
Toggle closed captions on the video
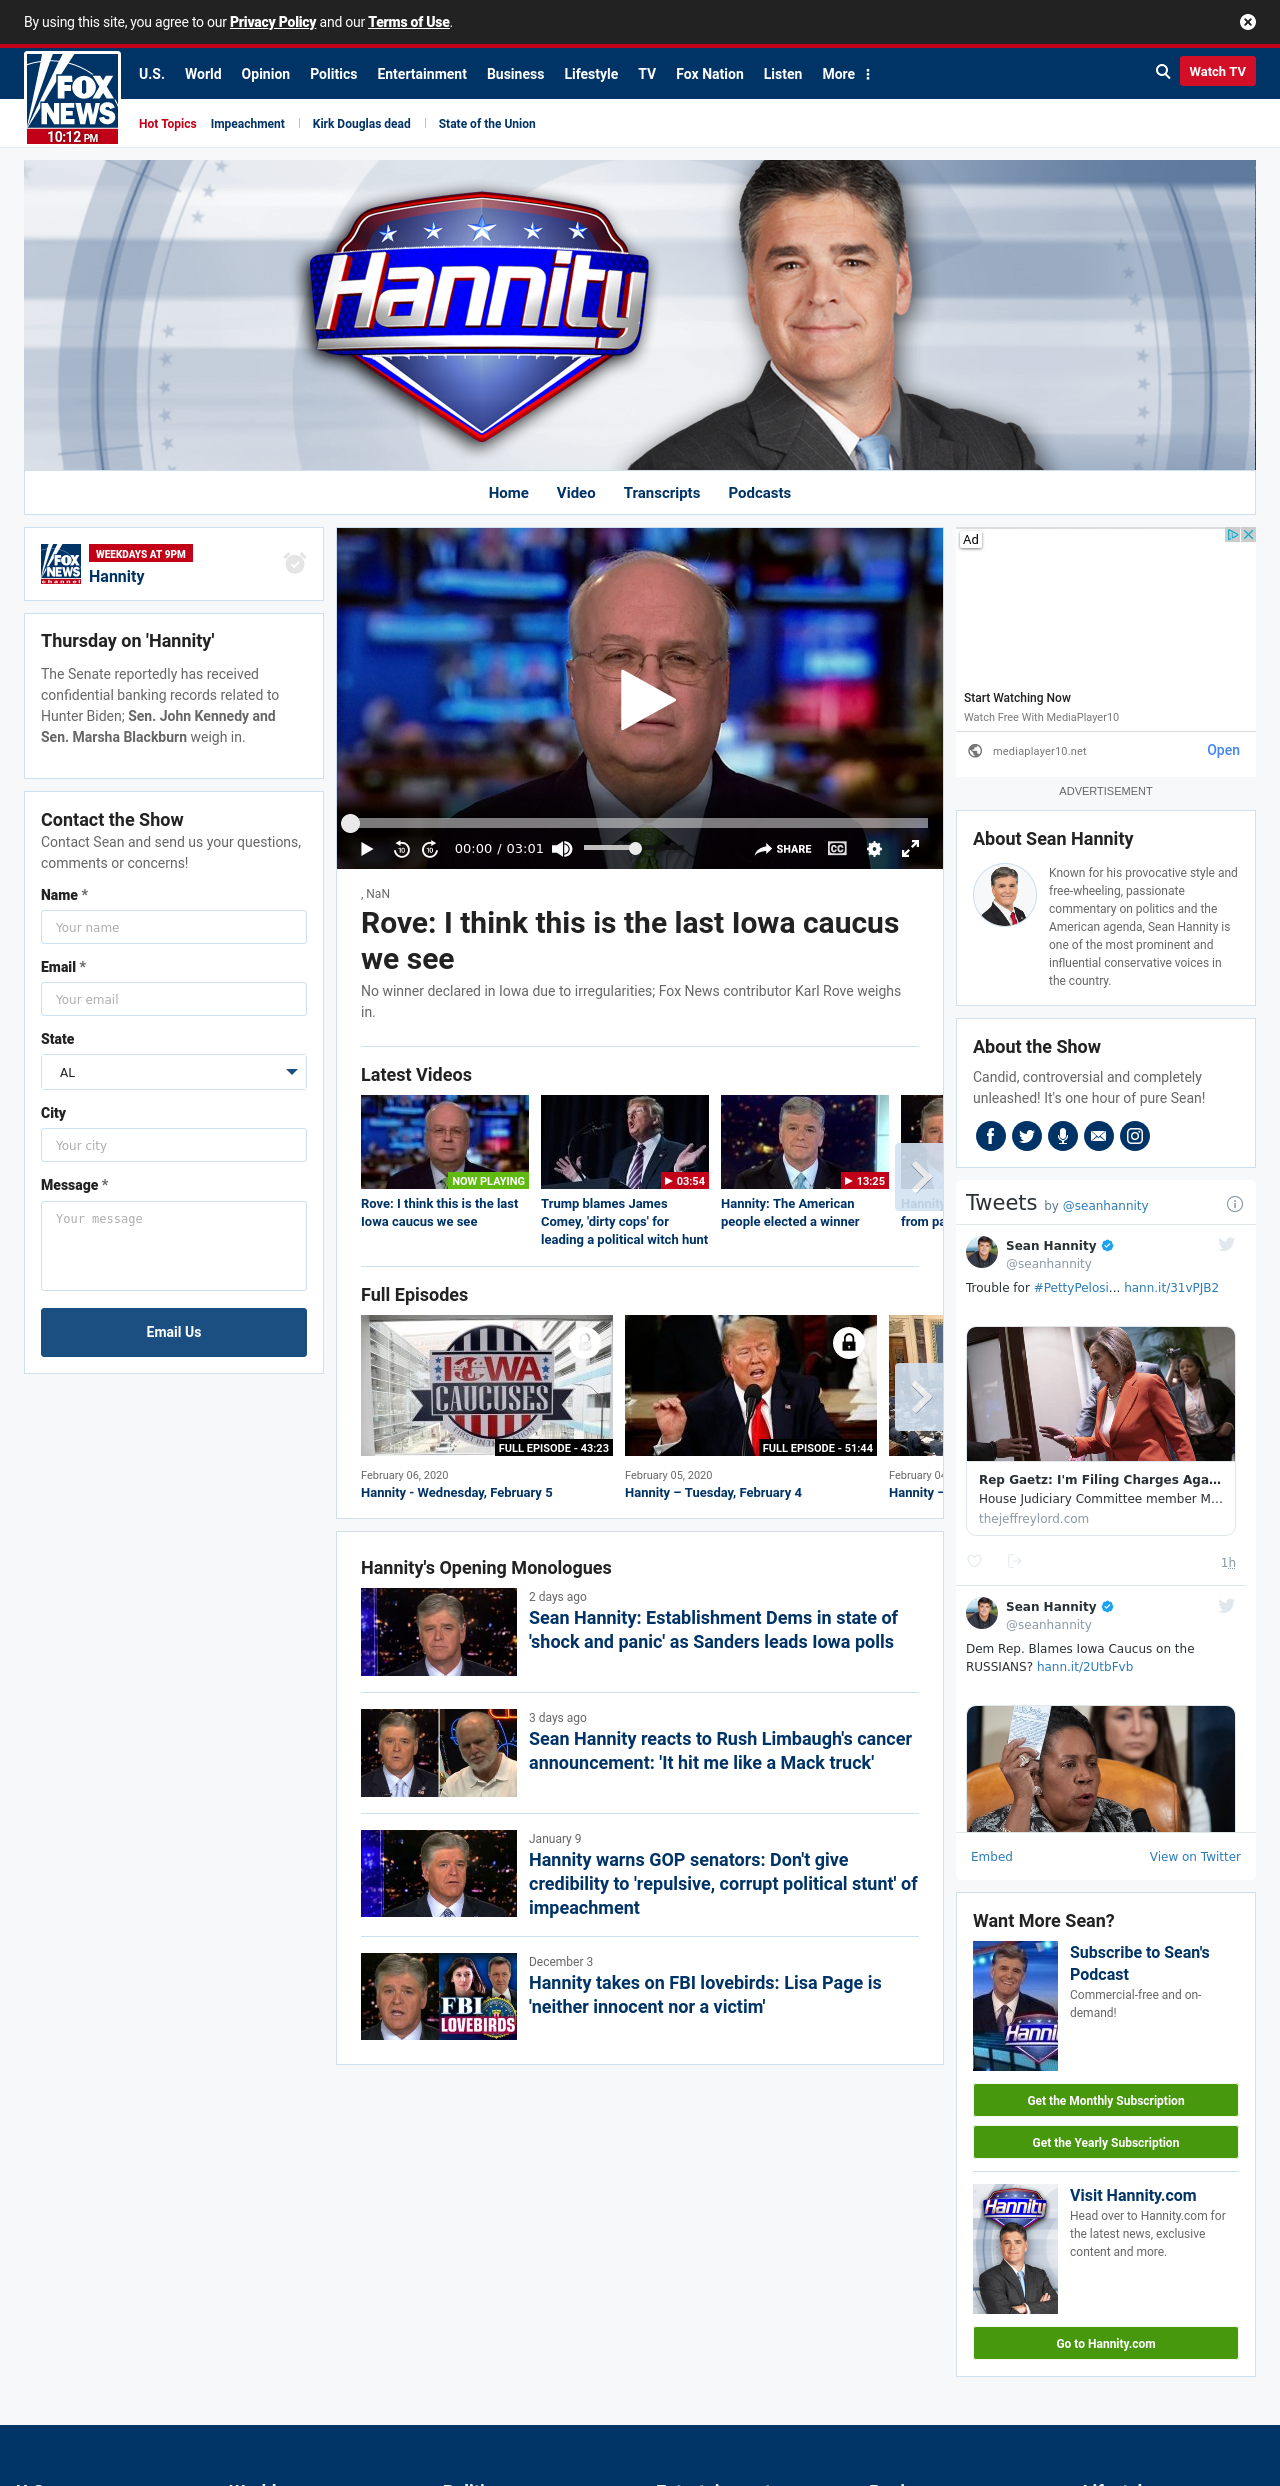coord(837,849)
